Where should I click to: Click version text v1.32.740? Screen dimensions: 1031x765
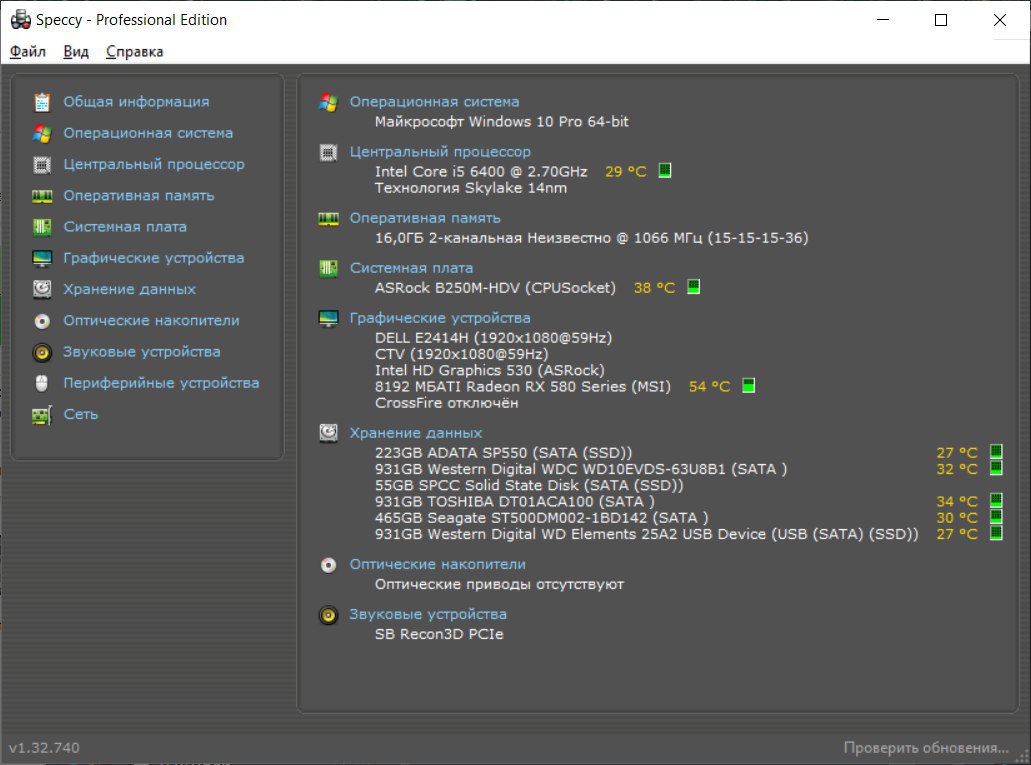[x=44, y=748]
